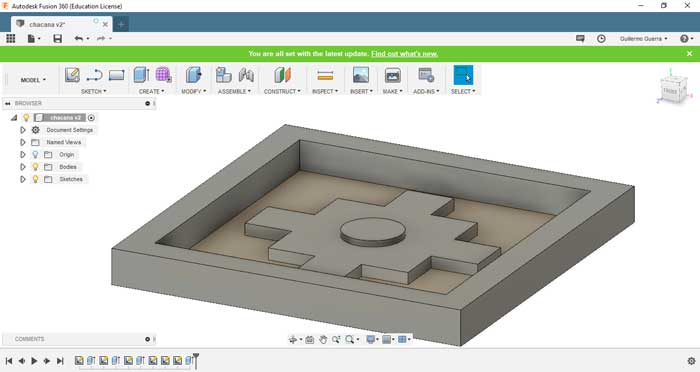Image resolution: width=700 pixels, height=372 pixels.
Task: Expand the Origin folder
Action: pos(23,155)
